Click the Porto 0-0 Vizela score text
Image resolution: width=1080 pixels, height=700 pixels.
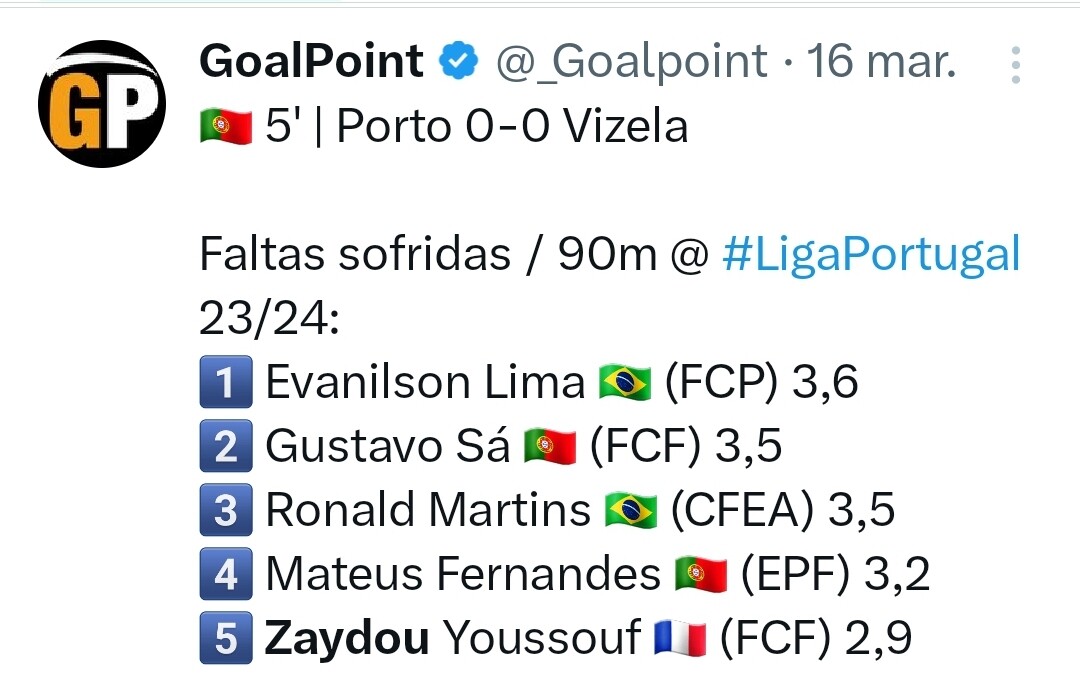click(x=512, y=127)
